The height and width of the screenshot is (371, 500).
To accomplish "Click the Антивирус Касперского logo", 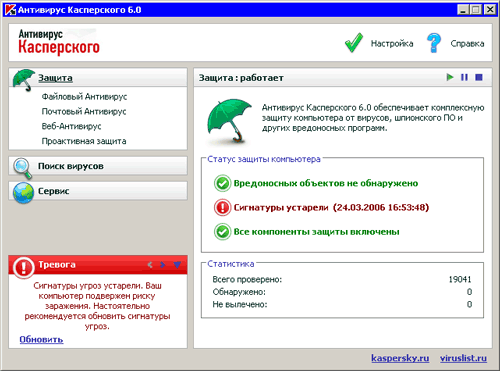I will point(59,42).
